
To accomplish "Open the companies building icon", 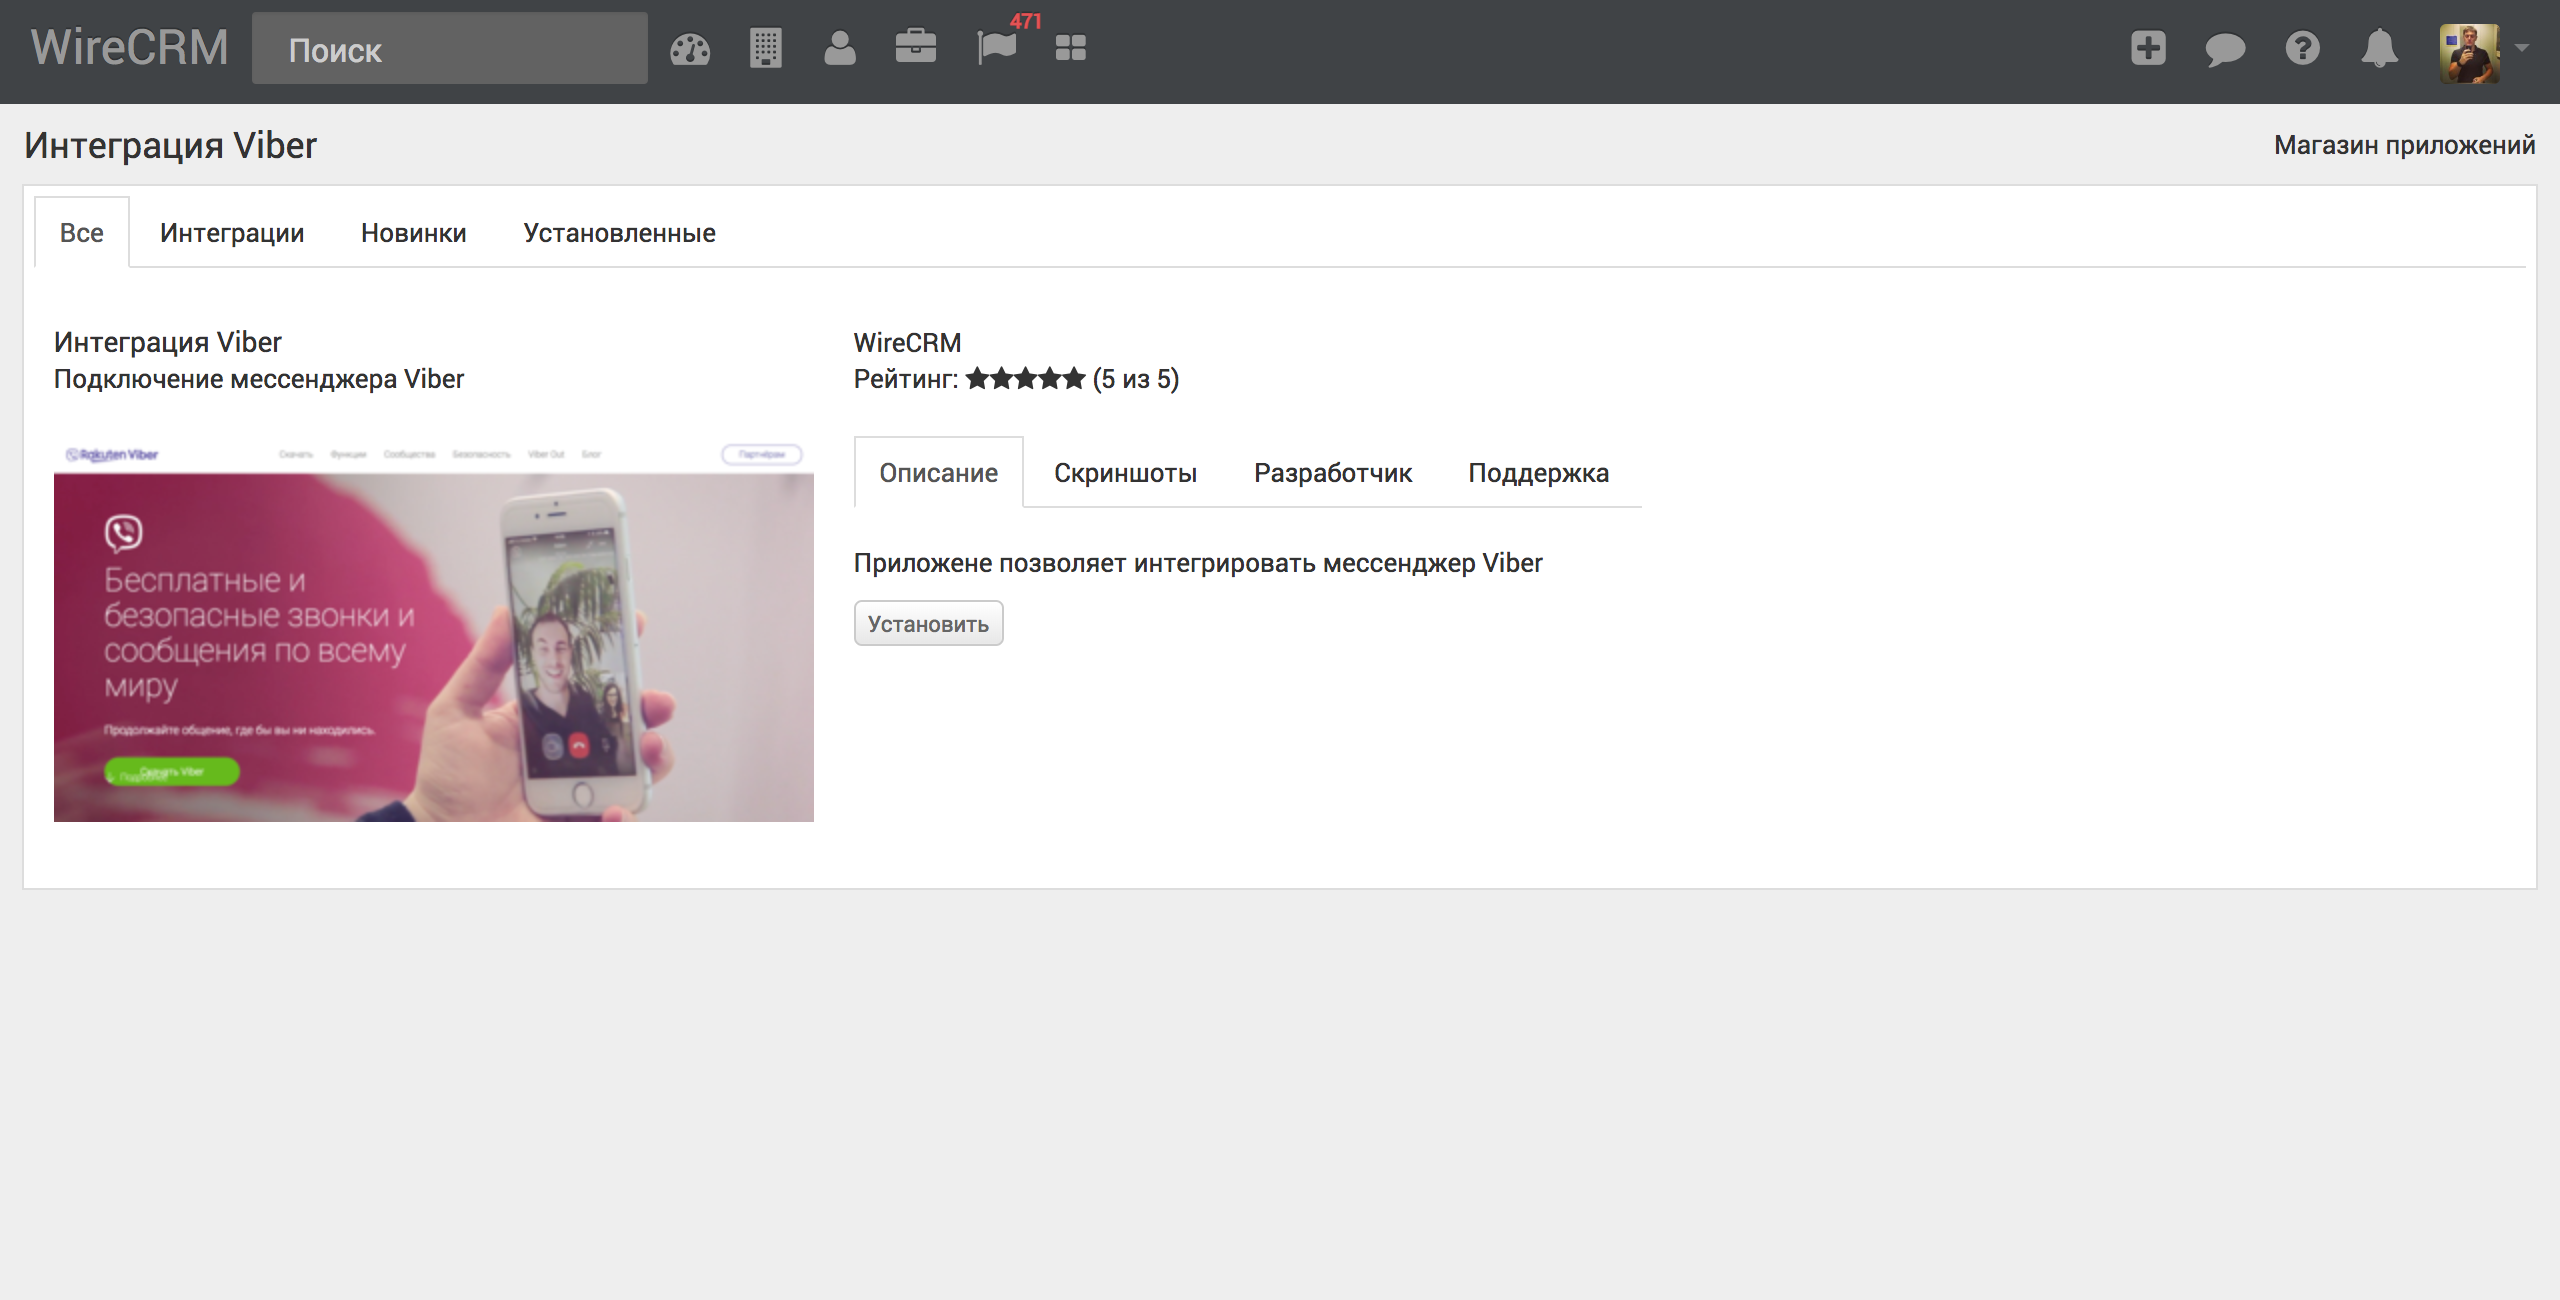I will tap(765, 48).
